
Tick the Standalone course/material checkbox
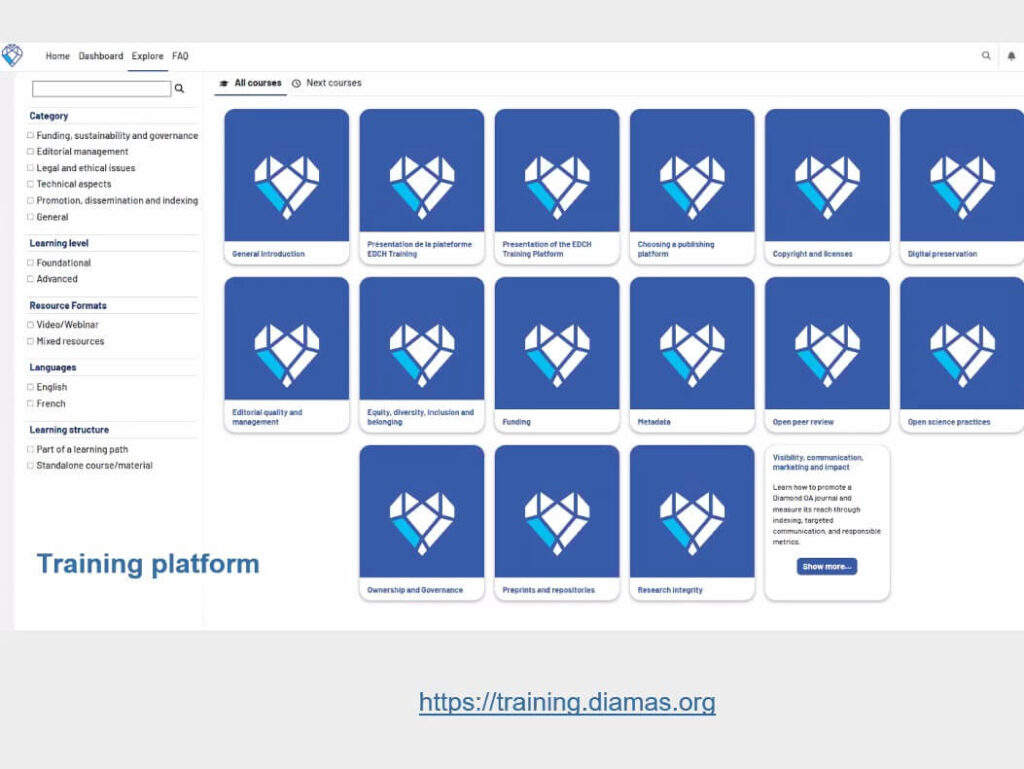[30, 465]
